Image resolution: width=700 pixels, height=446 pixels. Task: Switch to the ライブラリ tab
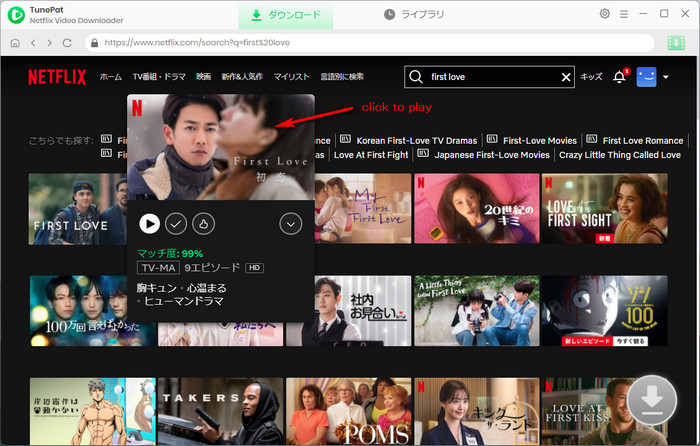click(x=414, y=15)
